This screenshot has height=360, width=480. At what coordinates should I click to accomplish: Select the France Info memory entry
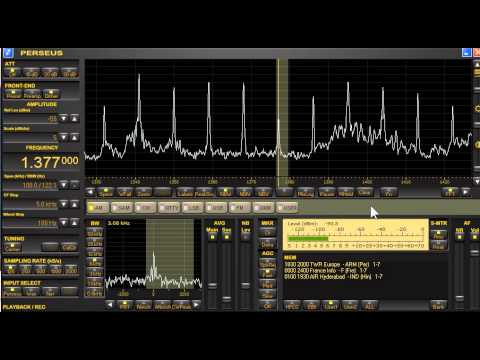coord(326,270)
